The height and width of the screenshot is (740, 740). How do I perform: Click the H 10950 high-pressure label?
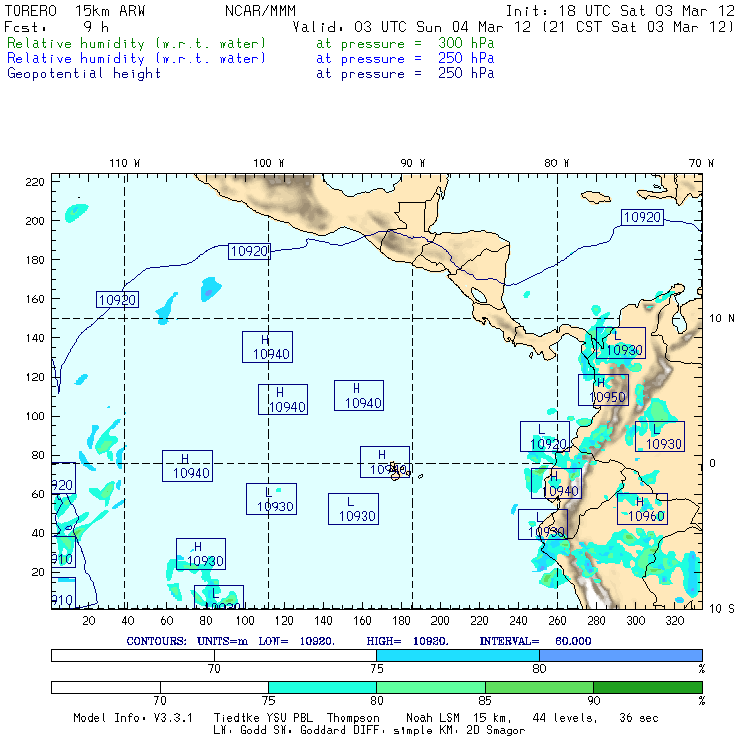[x=603, y=390]
